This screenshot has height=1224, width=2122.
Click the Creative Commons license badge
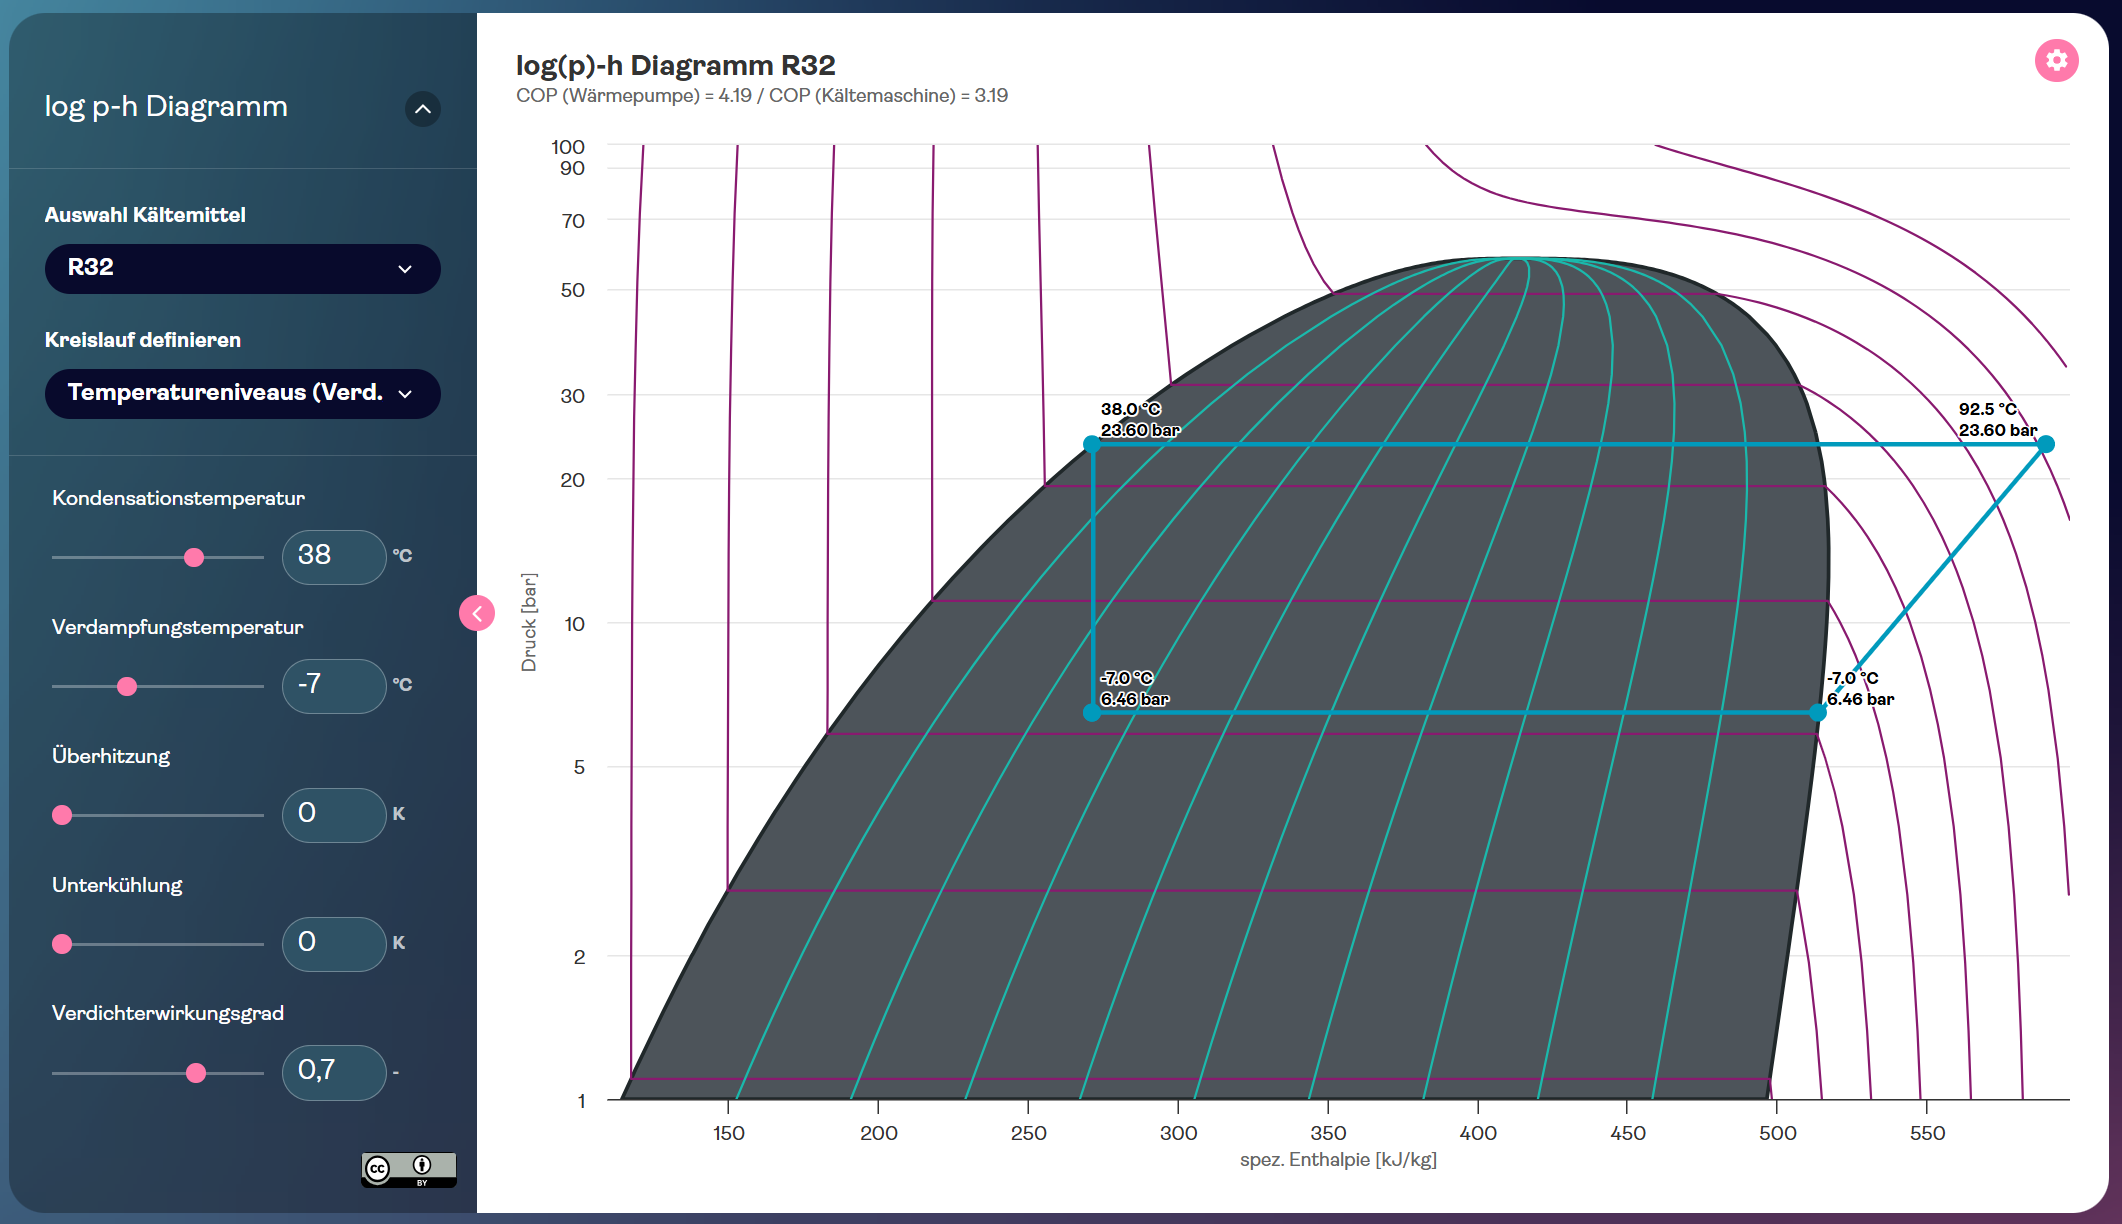(408, 1169)
